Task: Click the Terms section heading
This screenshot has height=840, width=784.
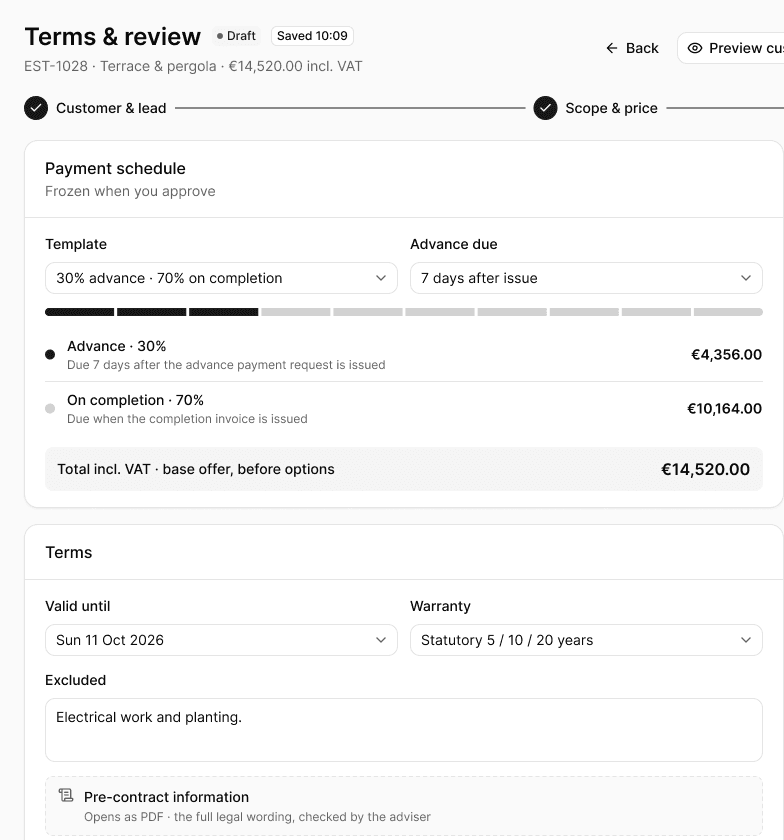Action: pos(69,552)
